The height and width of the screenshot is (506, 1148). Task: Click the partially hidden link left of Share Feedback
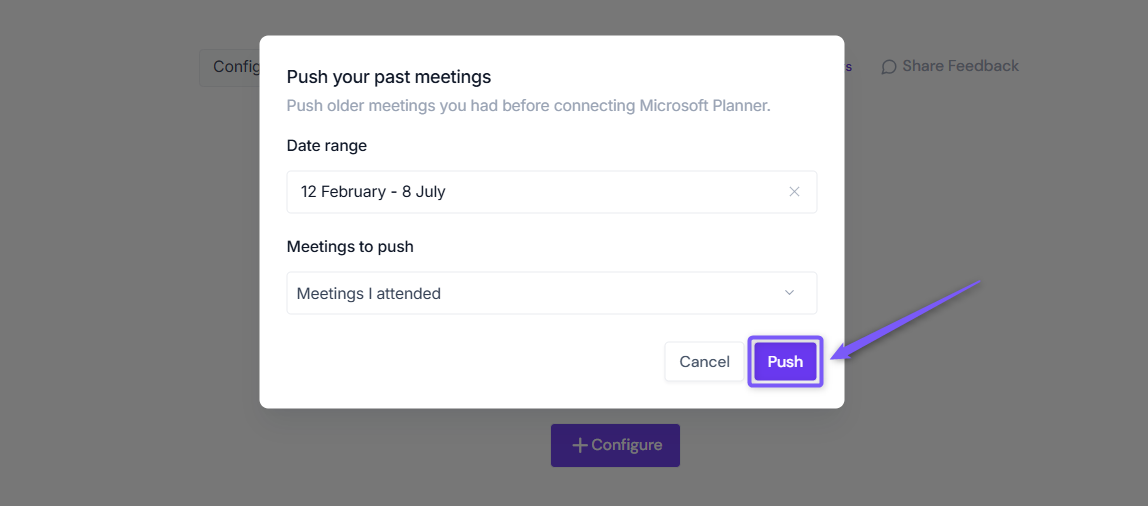click(x=848, y=67)
